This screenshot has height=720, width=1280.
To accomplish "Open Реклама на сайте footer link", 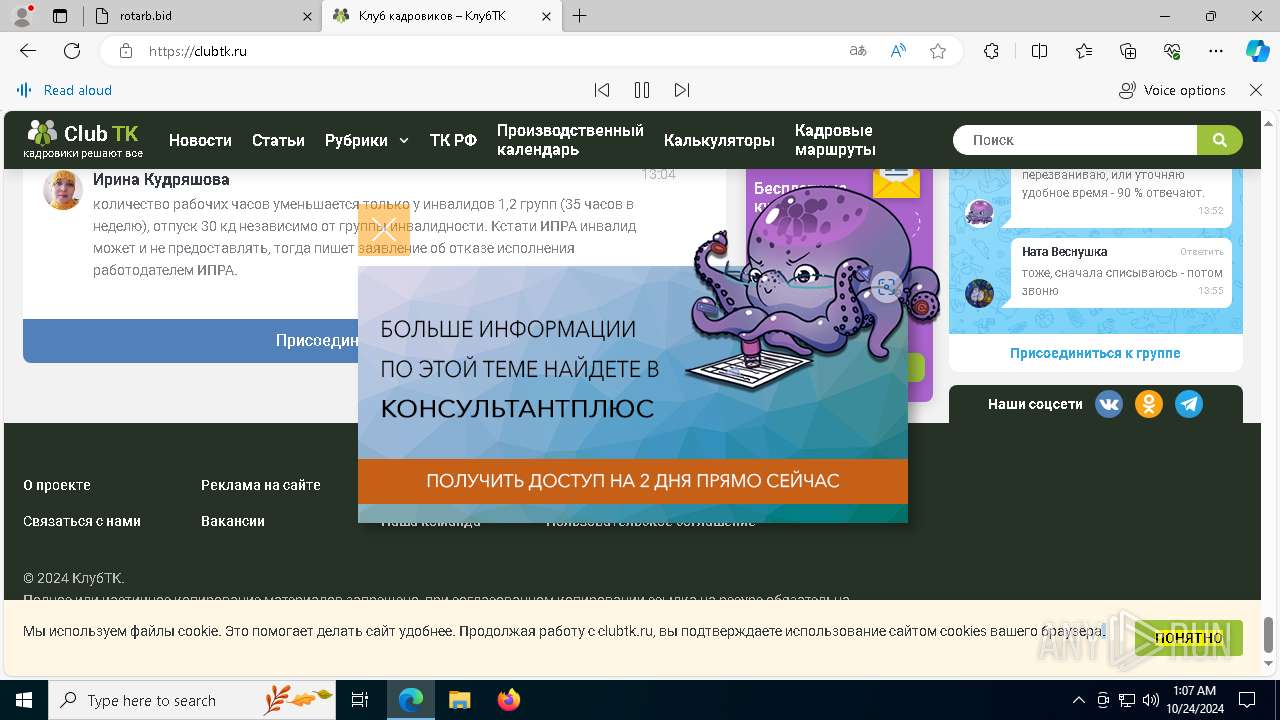I will click(x=261, y=485).
